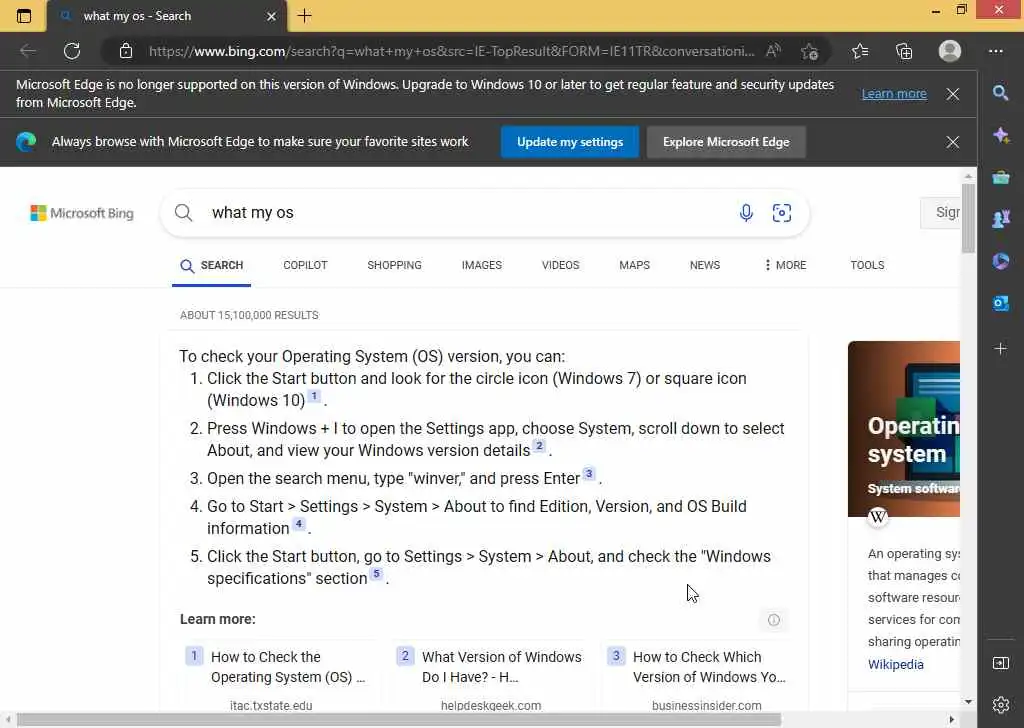This screenshot has height=728, width=1024.
Task: Open sidebar settings gear
Action: pos(1000,704)
